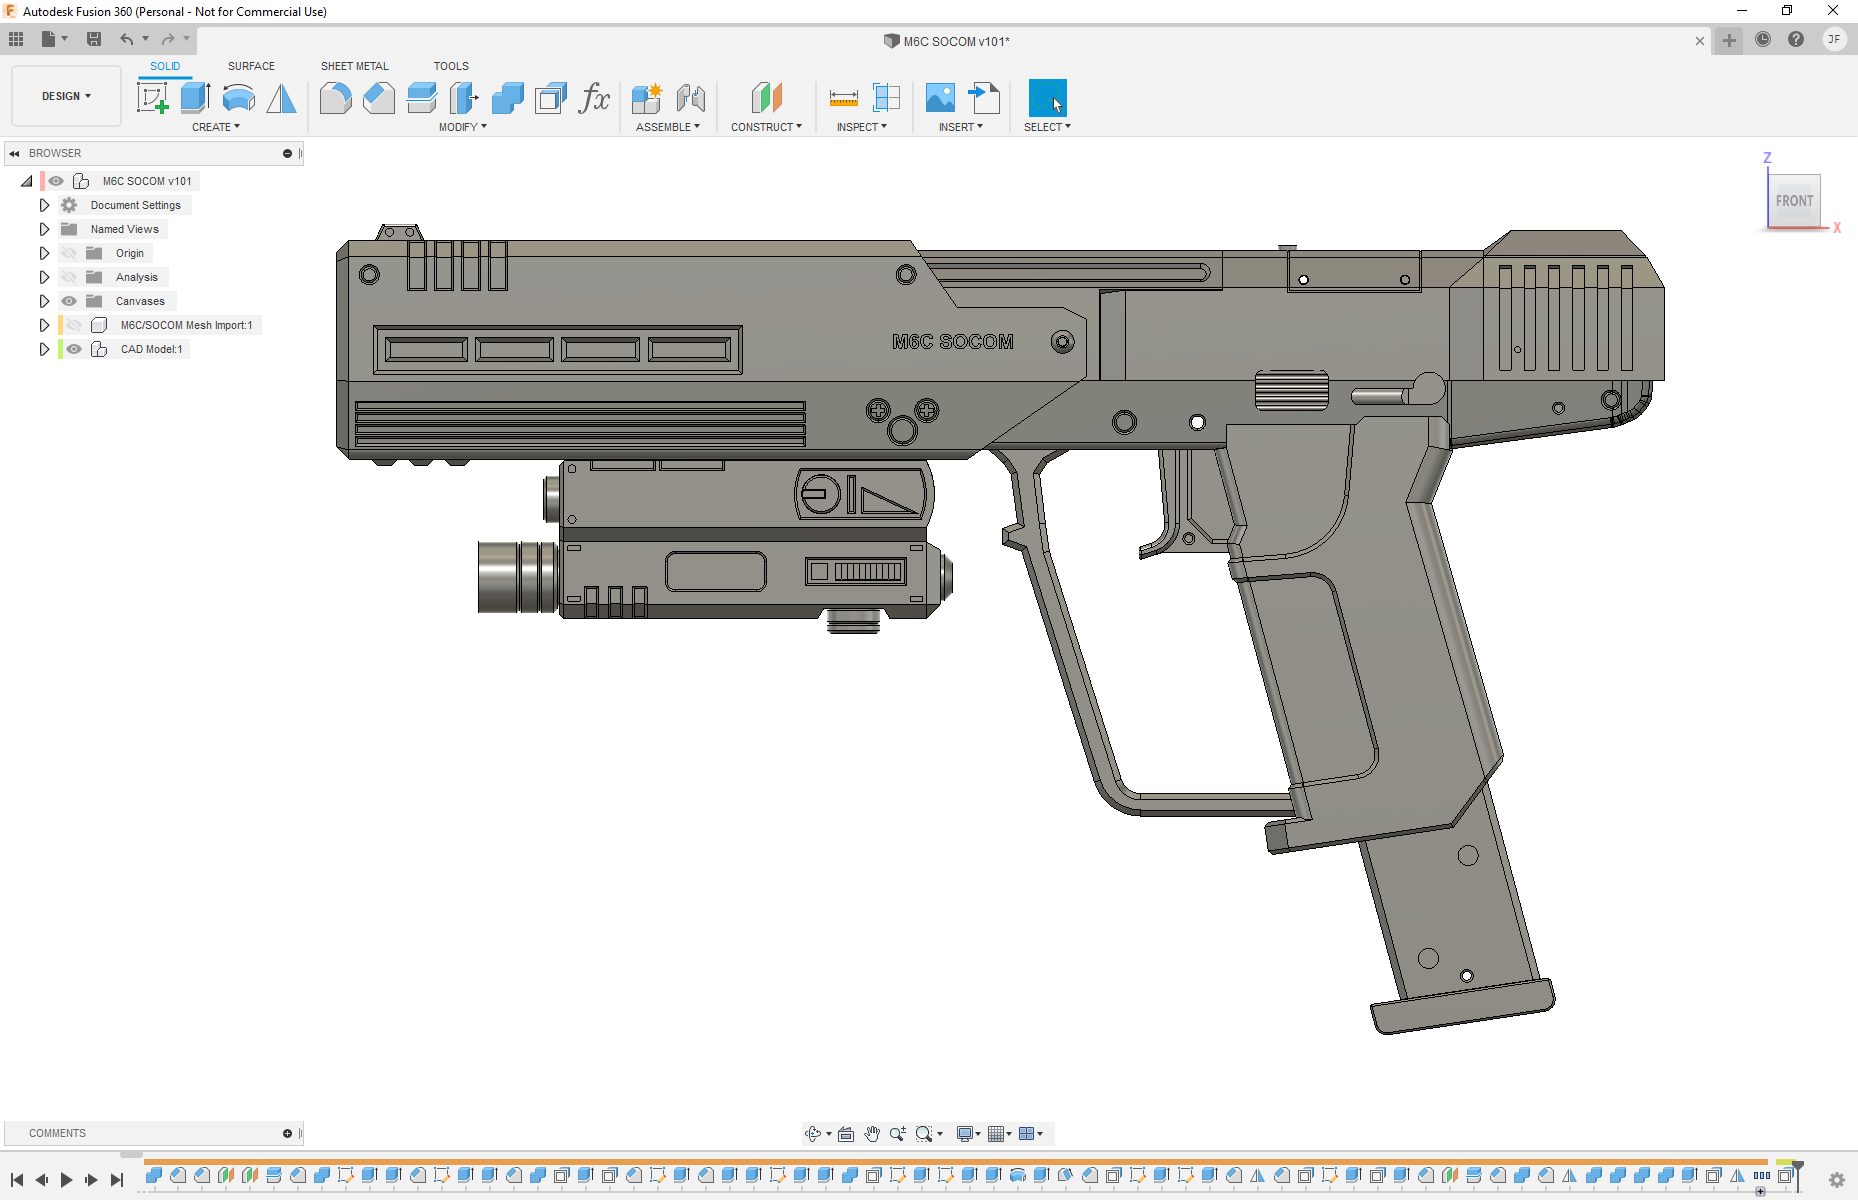Switch to the SHEET METAL tab
Viewport: 1858px width, 1200px height.
pos(354,66)
